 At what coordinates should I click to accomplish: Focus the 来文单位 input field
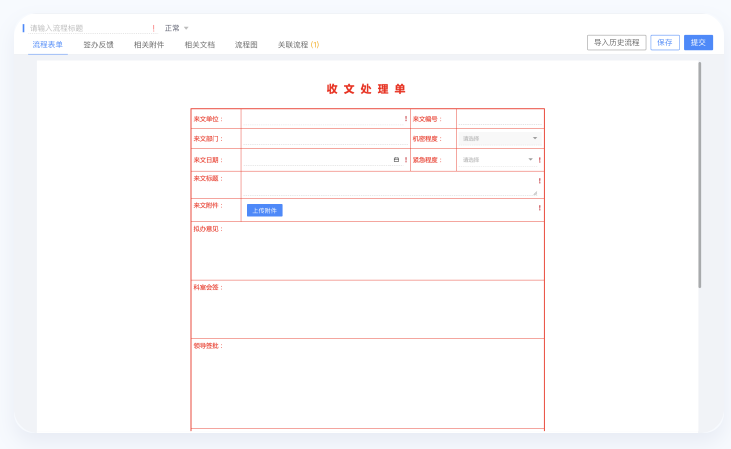coord(322,118)
